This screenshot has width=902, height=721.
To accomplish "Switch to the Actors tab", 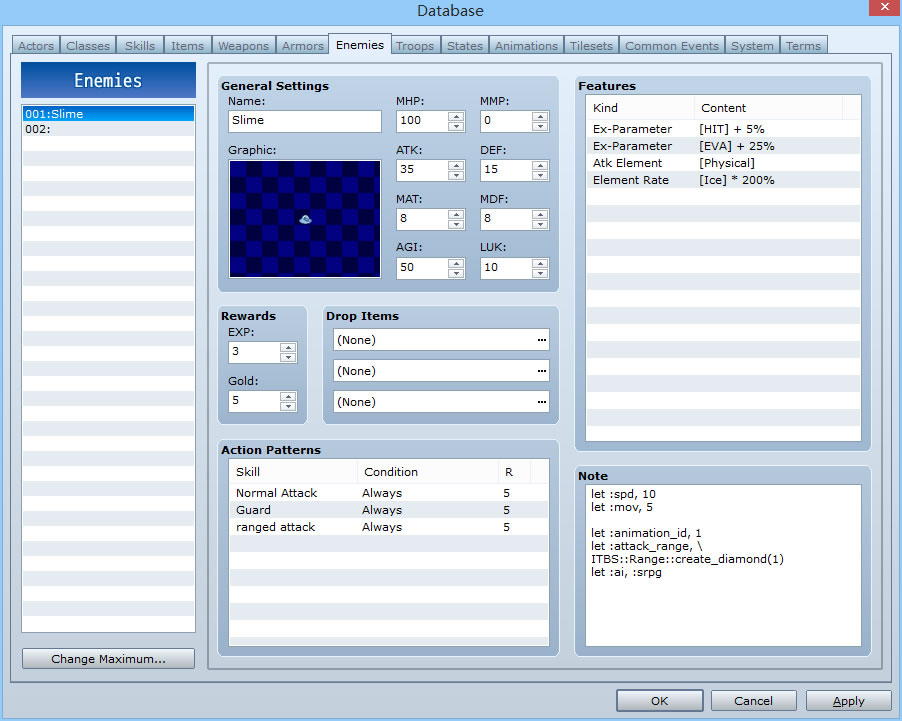I will [36, 45].
